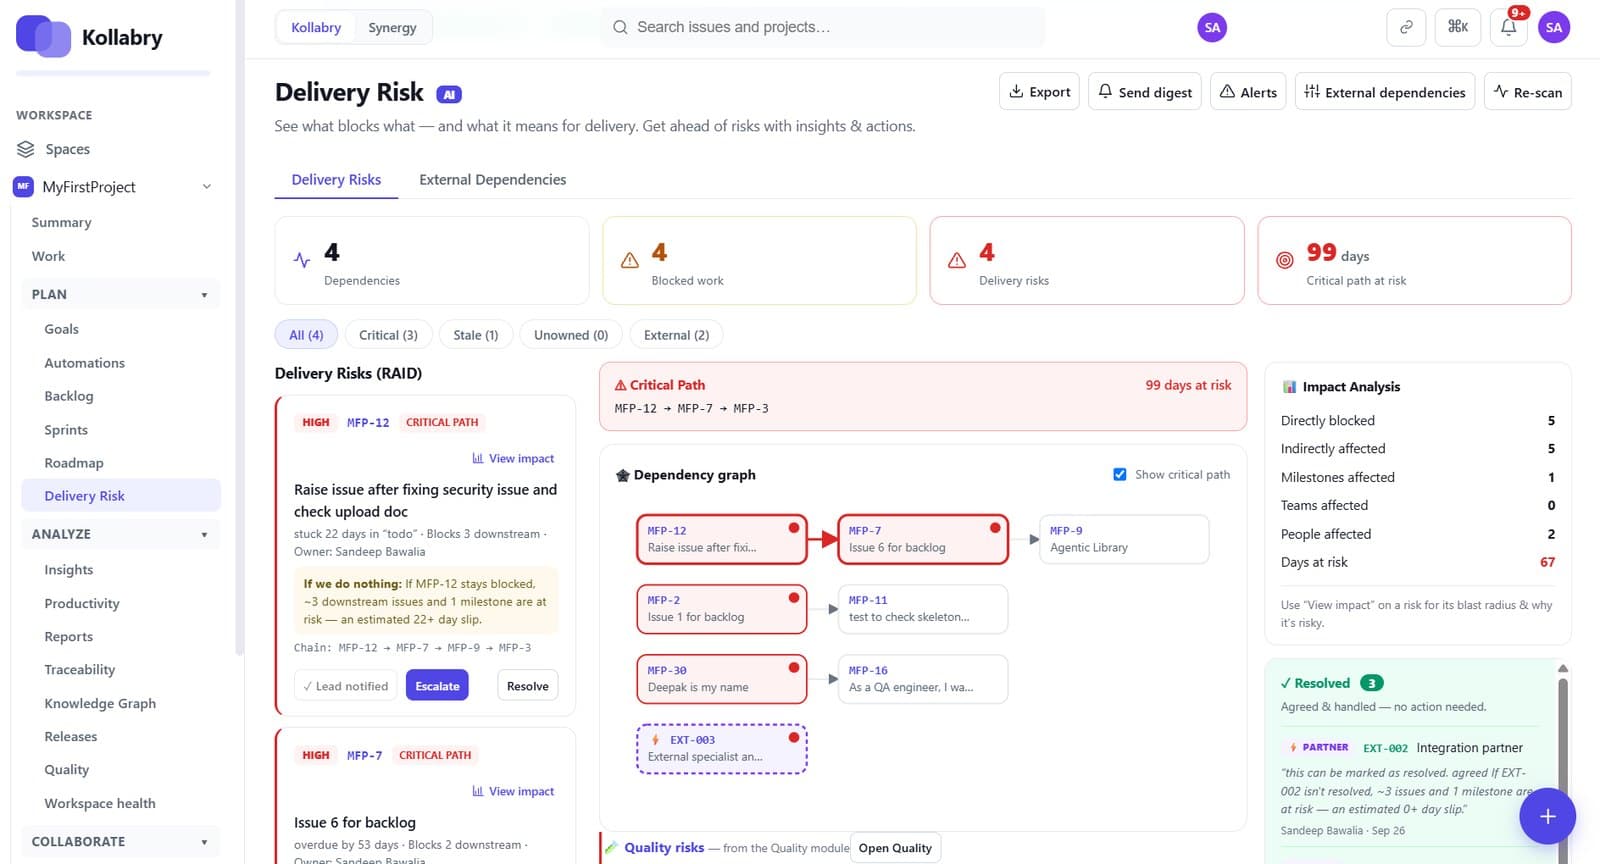Screen dimensions: 1600x864
Task: Collapse the COLLABORATE section
Action: [204, 842]
